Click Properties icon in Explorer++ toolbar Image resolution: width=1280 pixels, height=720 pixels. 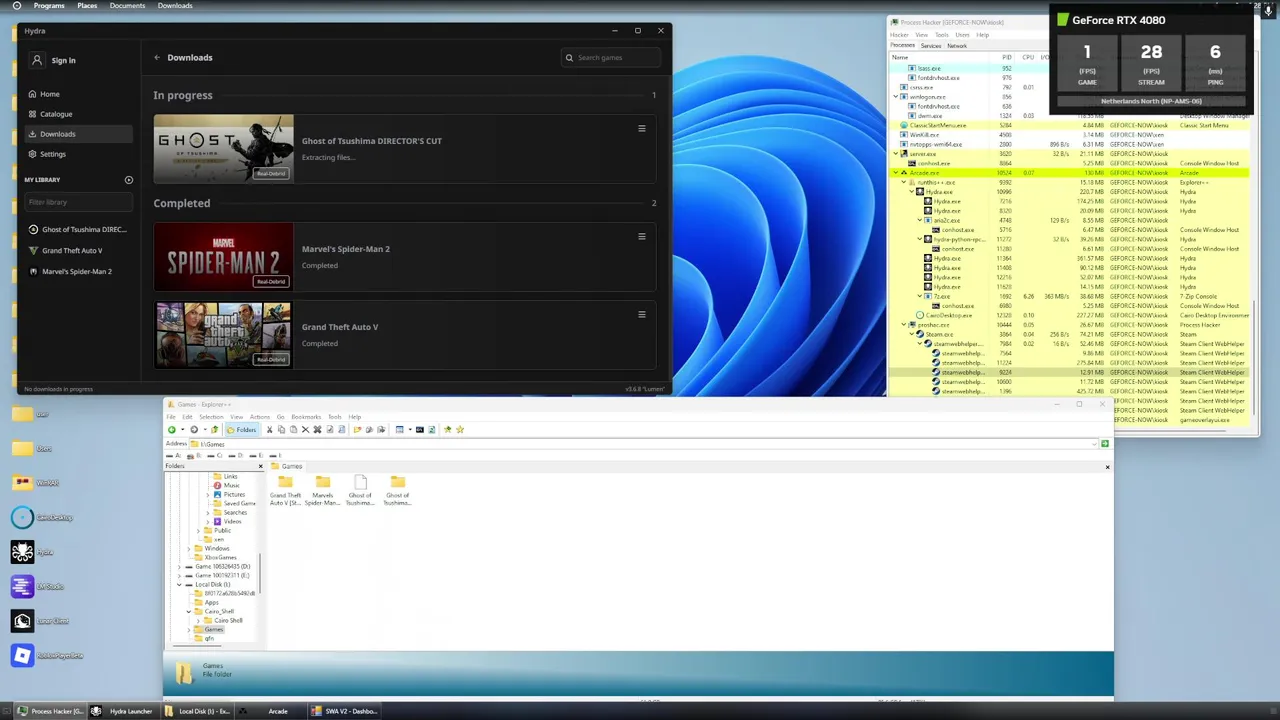330,430
